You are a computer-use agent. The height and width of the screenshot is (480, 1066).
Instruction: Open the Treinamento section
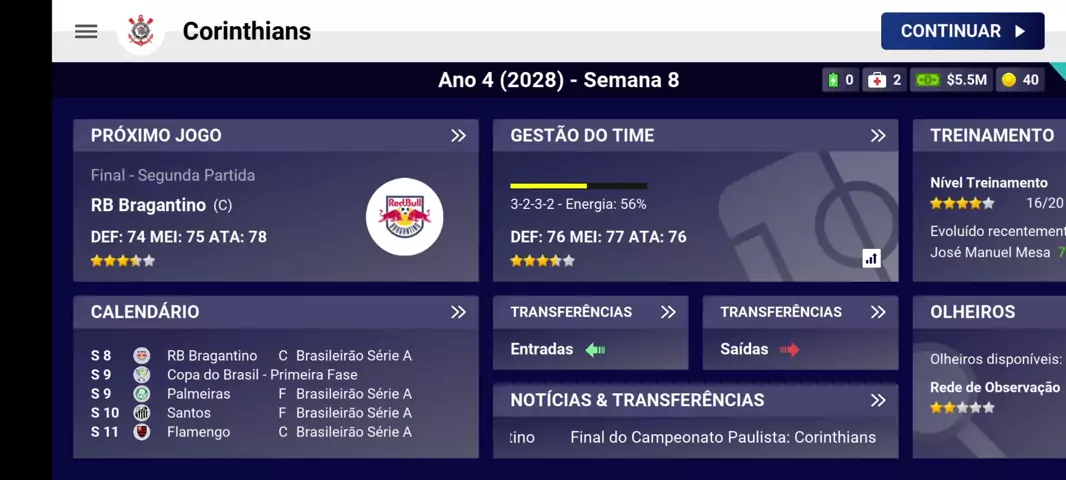pyautogui.click(x=991, y=135)
